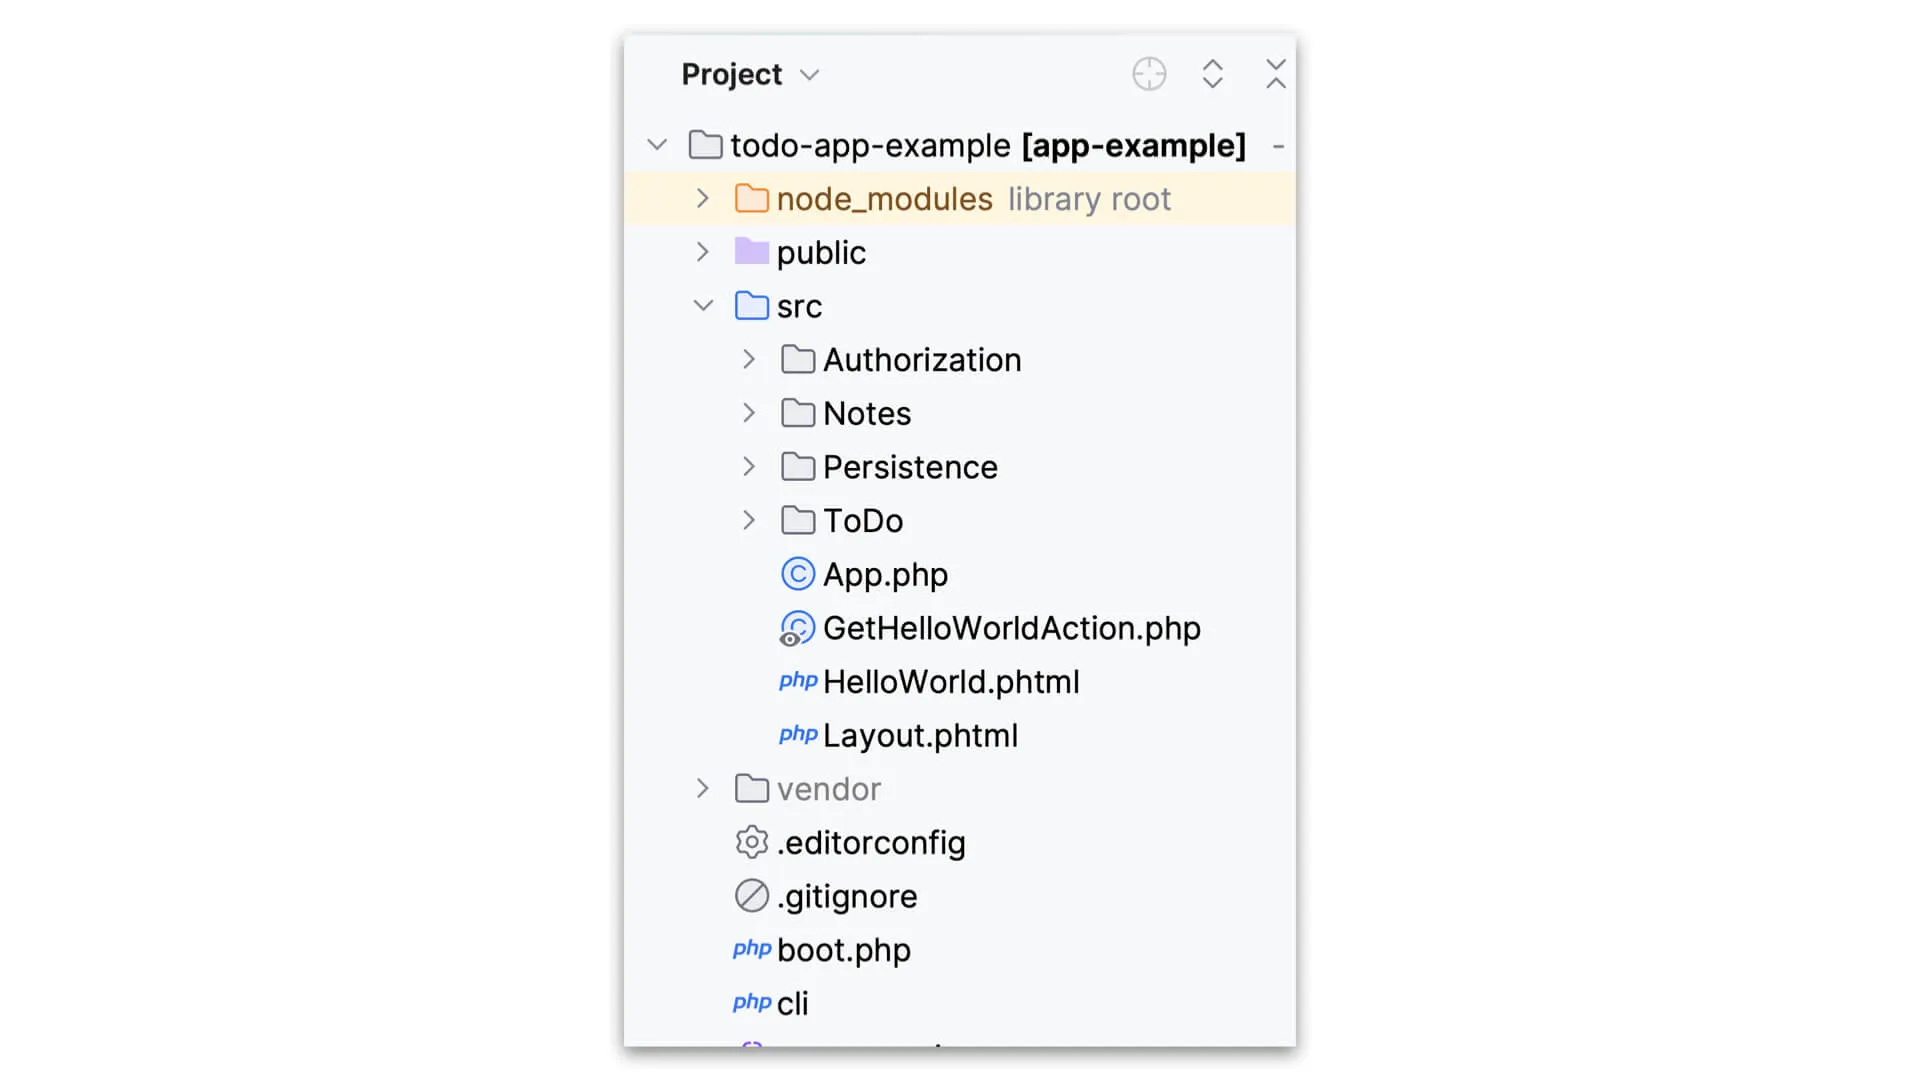Select the Persistence folder
Image resolution: width=1920 pixels, height=1080 pixels.
pos(909,466)
